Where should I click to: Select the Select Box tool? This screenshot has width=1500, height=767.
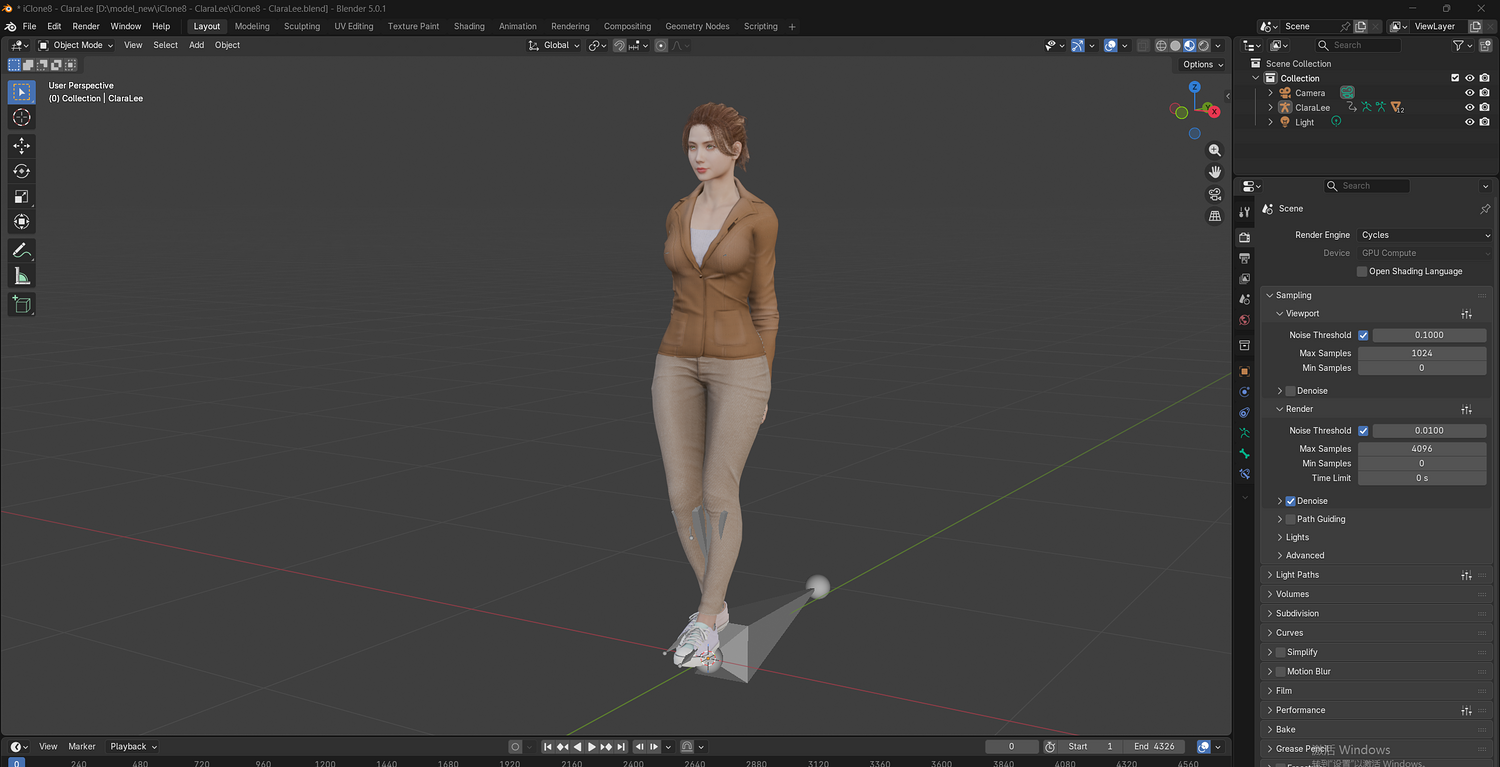point(21,92)
